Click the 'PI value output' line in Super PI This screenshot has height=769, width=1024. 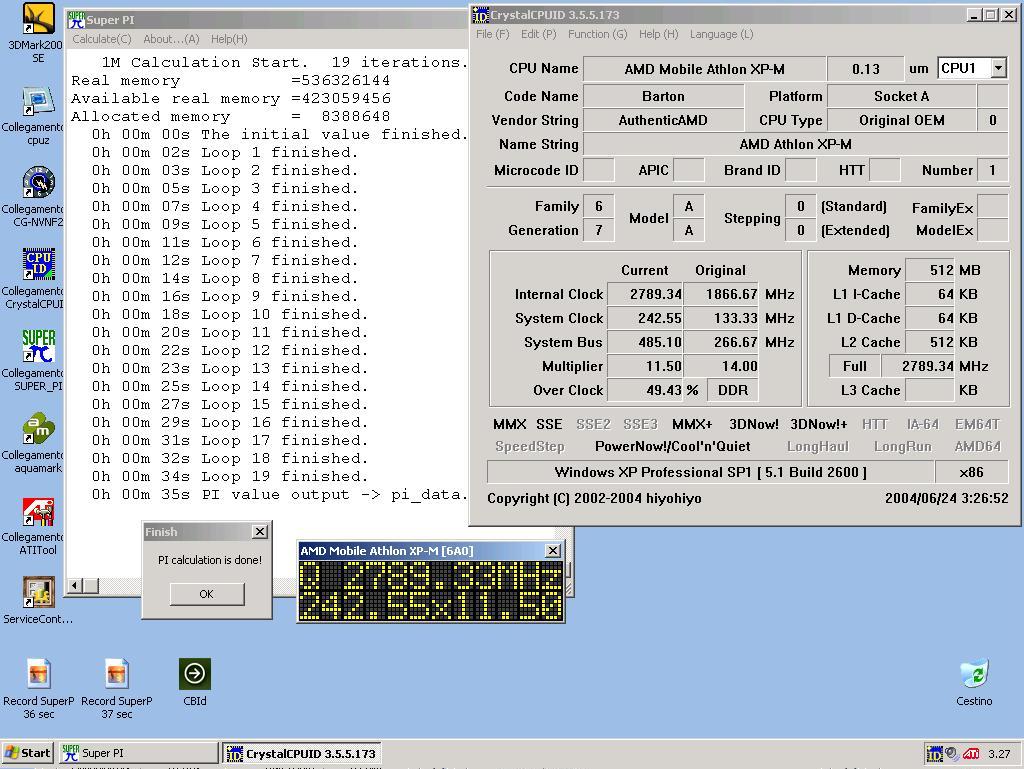(x=280, y=495)
